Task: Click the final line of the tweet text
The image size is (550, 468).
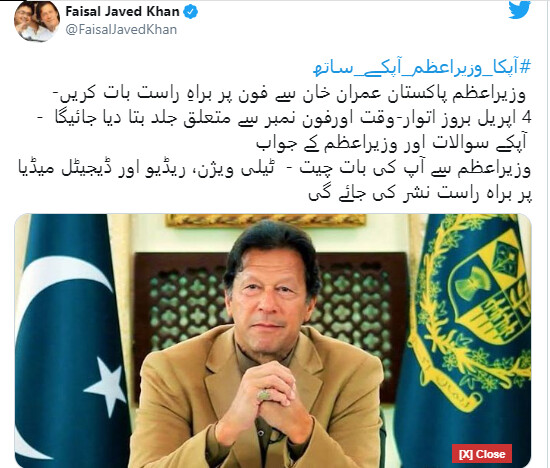Action: pos(420,193)
